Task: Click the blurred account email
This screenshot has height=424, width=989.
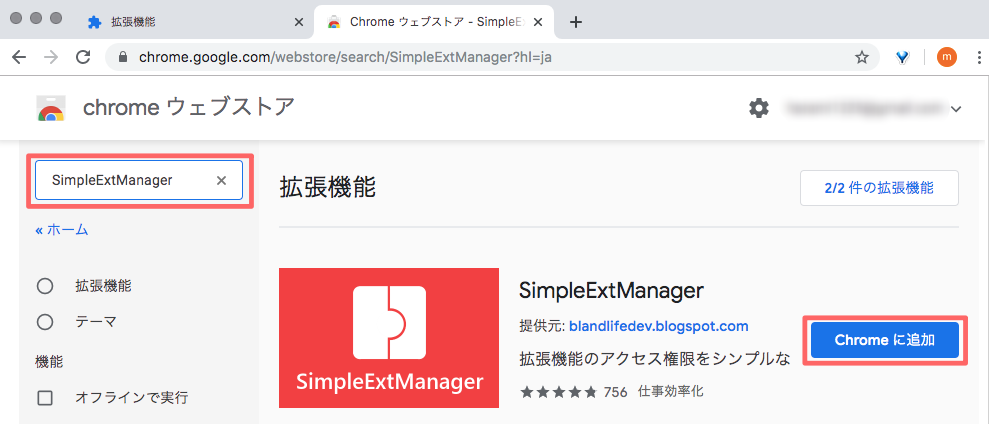Action: click(x=865, y=109)
